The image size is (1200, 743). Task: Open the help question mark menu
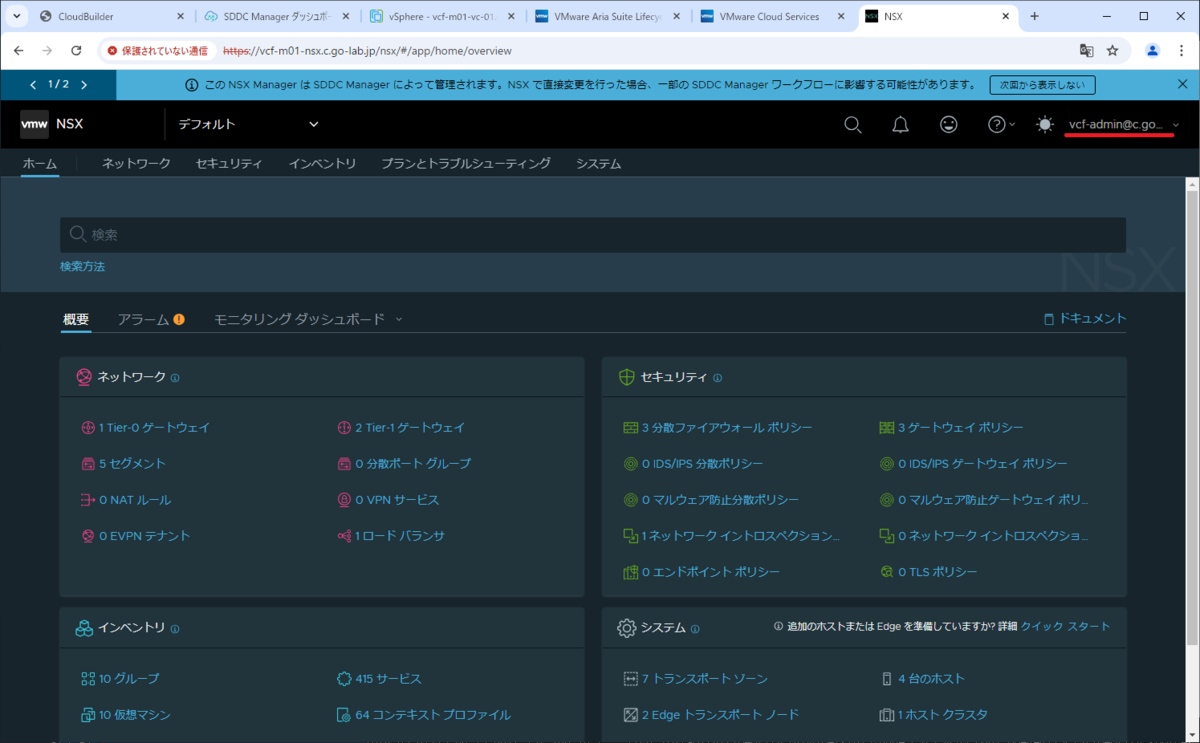[1001, 124]
